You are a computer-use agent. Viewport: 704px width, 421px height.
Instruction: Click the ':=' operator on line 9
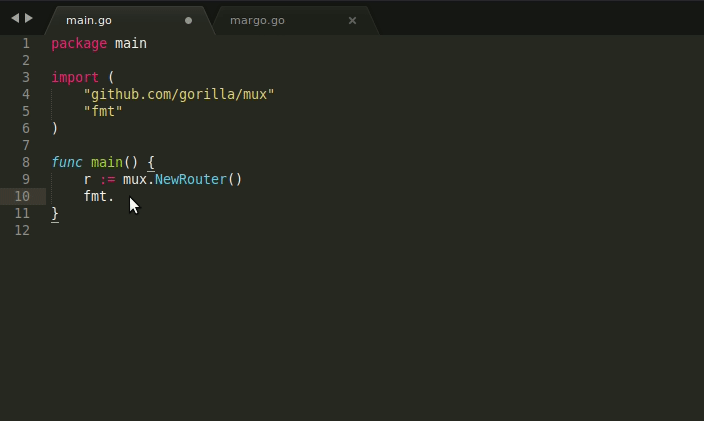(107, 180)
